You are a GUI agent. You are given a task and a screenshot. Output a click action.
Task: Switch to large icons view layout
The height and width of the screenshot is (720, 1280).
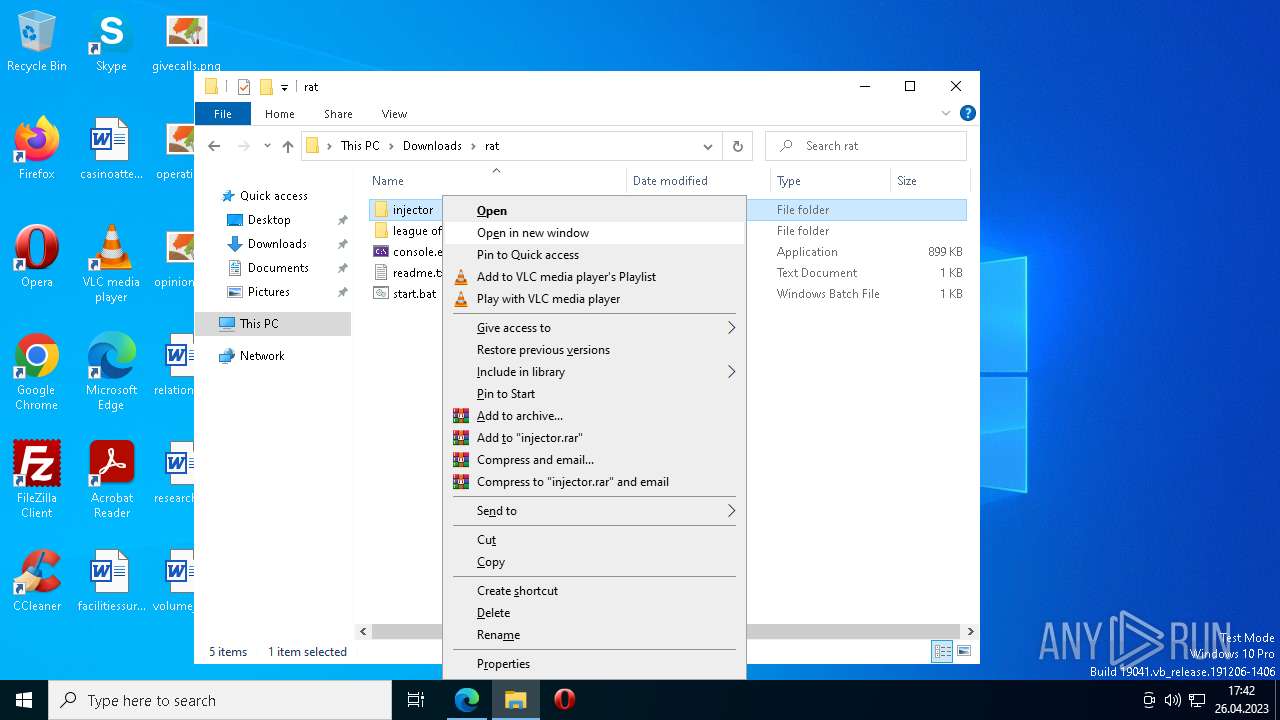click(x=964, y=651)
